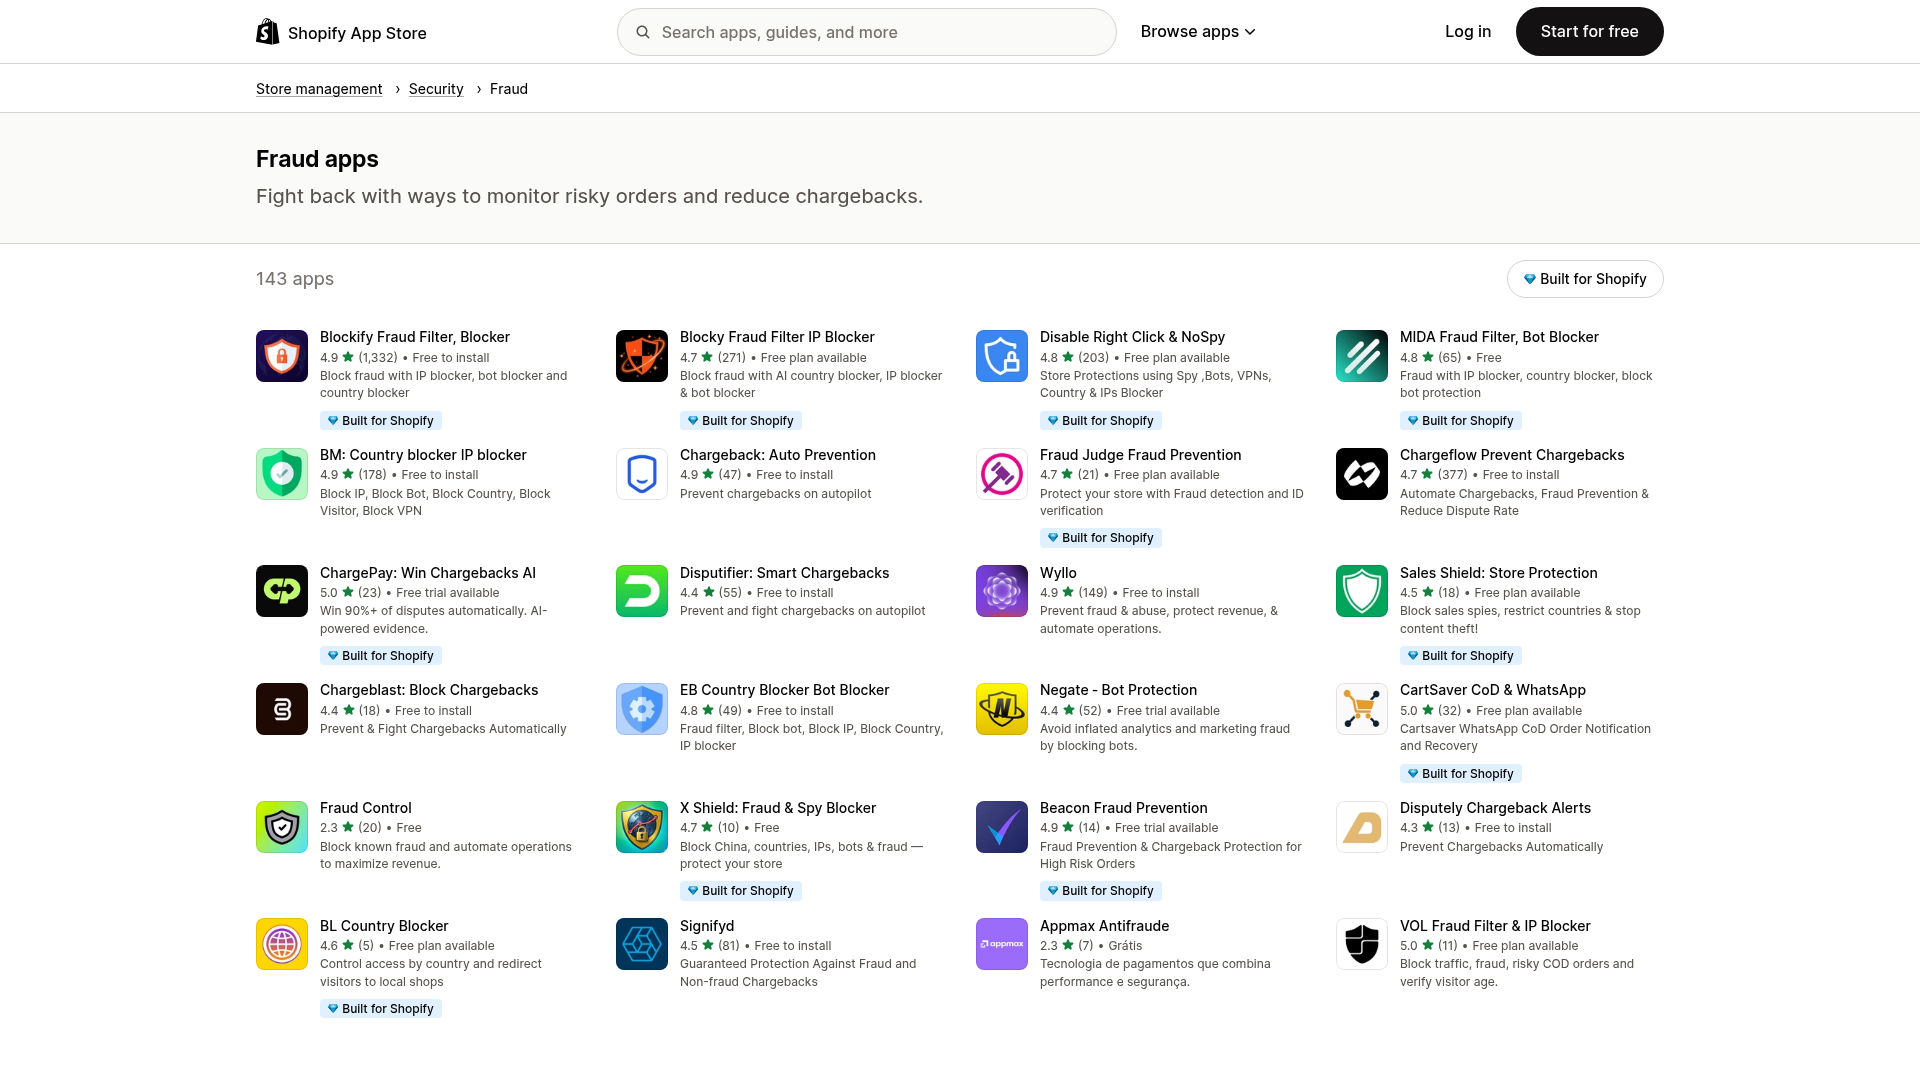Open BM: Country blocker IP blocker title
The image size is (1920, 1080).
point(423,455)
